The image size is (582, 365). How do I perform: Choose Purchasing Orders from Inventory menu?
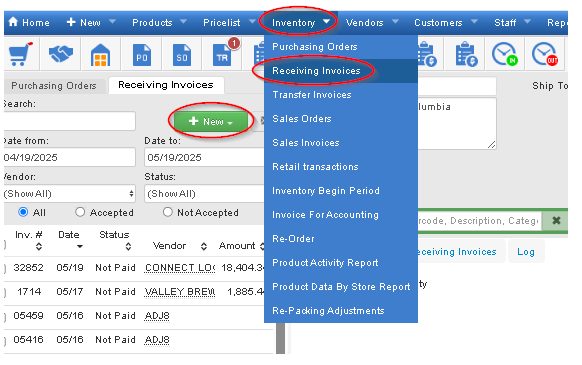[341, 47]
